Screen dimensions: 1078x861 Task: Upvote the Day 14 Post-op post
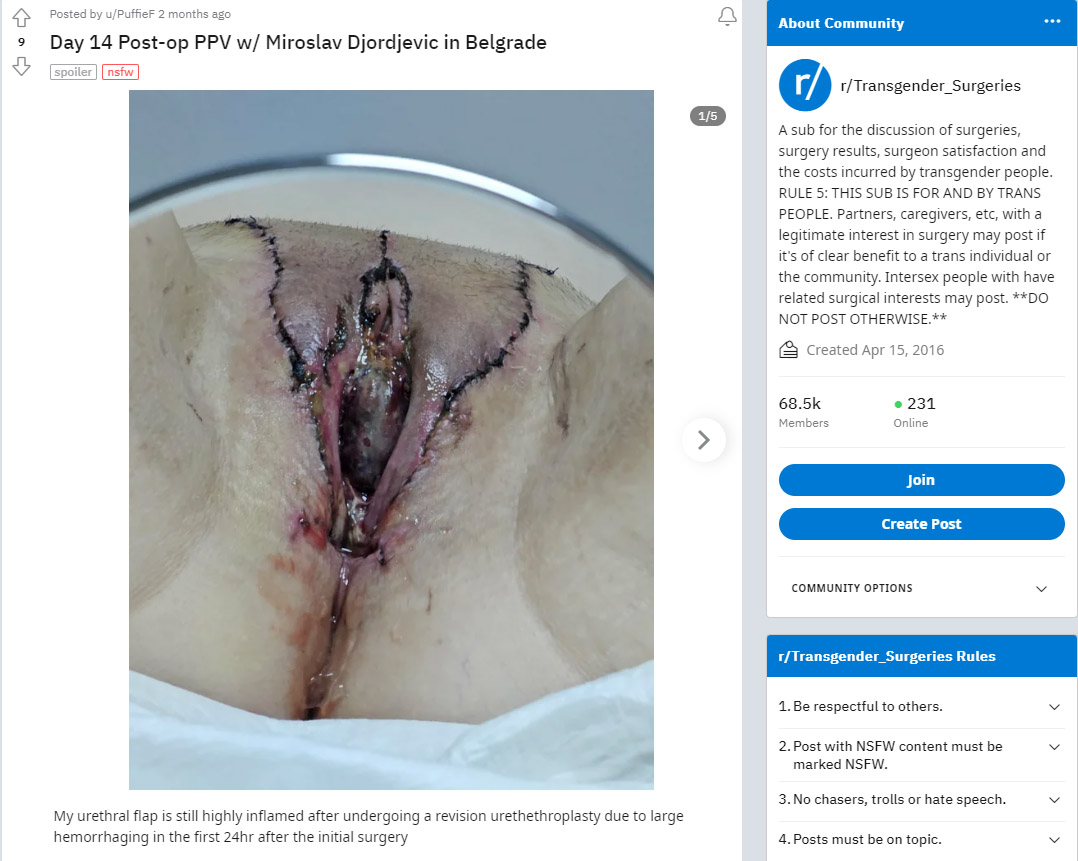[21, 18]
